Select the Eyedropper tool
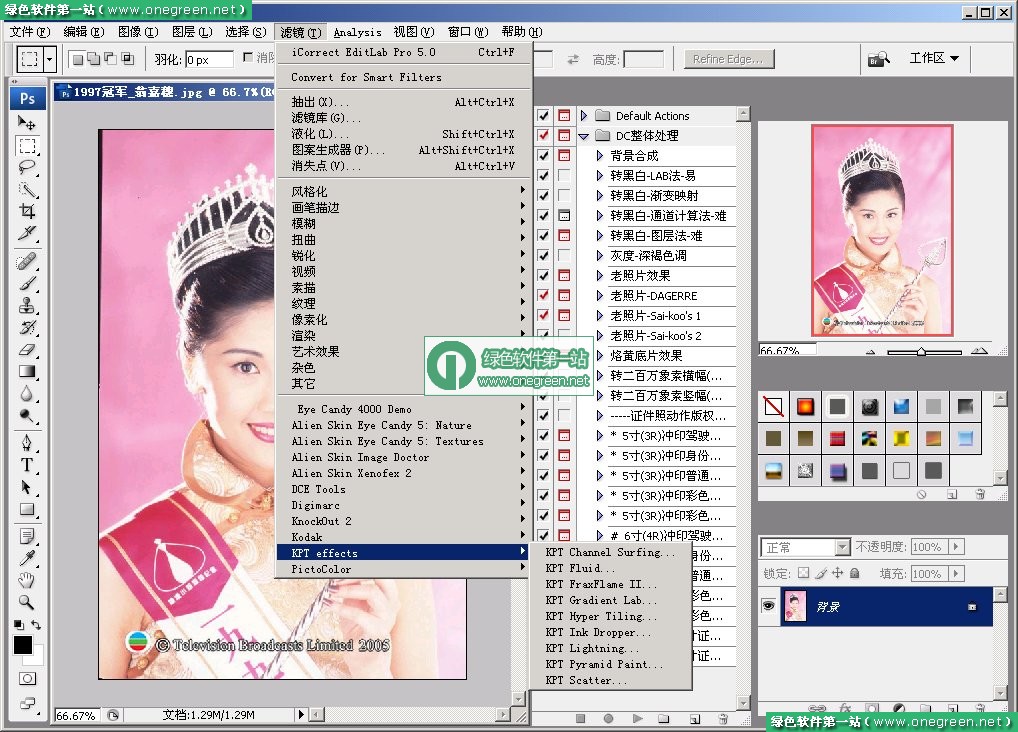 pos(27,558)
